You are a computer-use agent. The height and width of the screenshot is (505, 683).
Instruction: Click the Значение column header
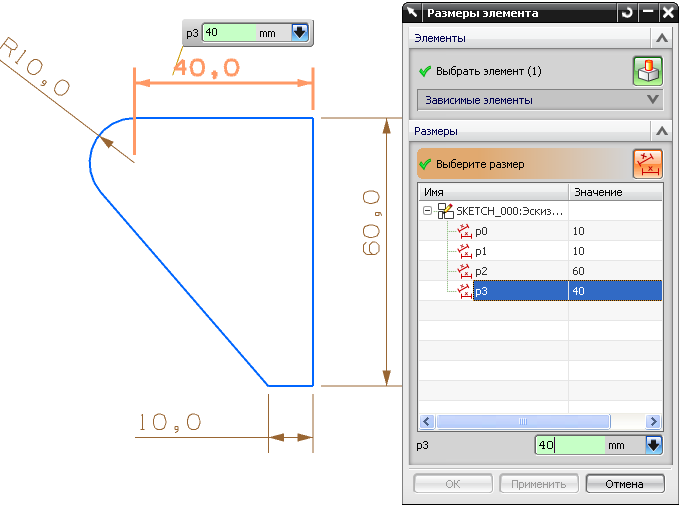pyautogui.click(x=615, y=192)
